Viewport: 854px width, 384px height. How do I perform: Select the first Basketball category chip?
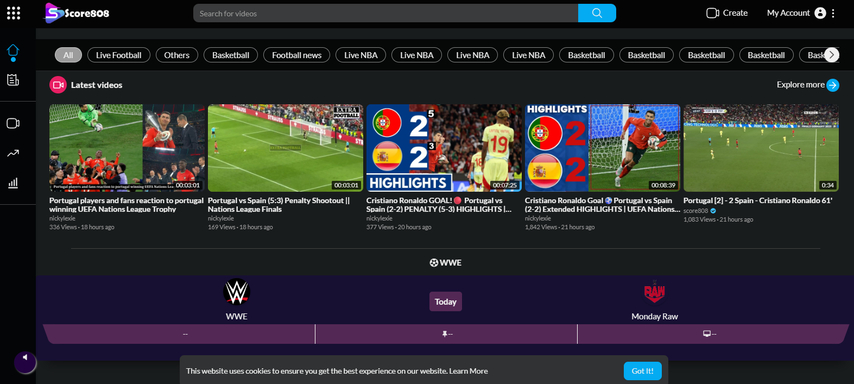pos(231,55)
